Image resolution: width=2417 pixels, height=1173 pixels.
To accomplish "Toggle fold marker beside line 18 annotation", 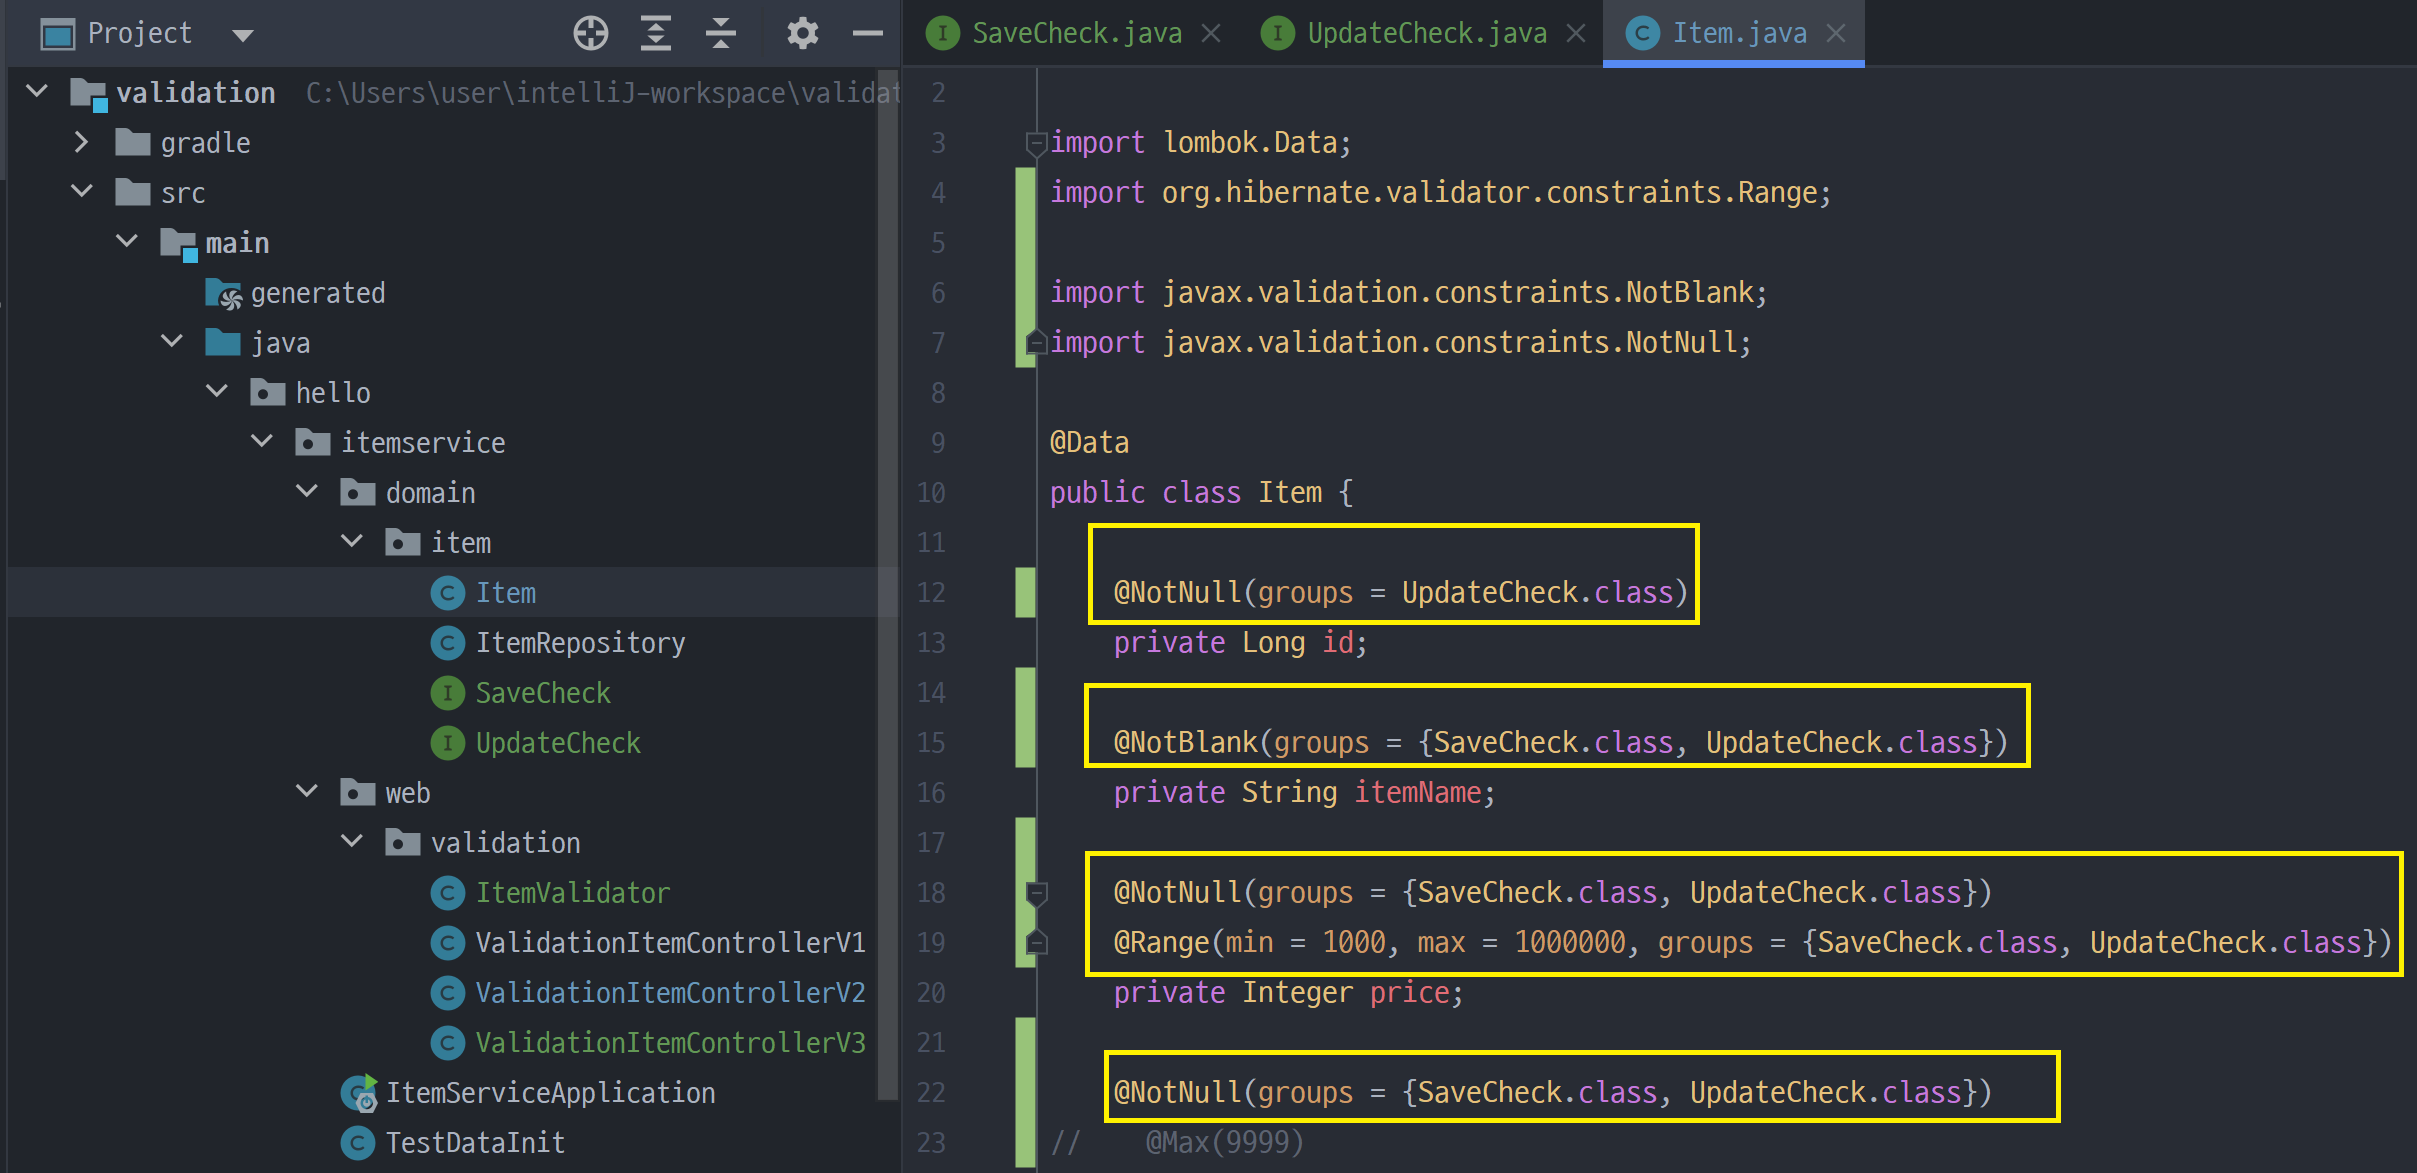I will [1037, 891].
